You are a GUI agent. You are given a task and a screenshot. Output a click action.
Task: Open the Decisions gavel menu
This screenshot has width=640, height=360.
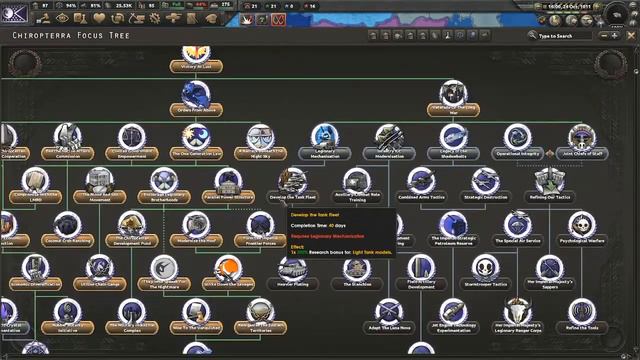[x=43, y=18]
